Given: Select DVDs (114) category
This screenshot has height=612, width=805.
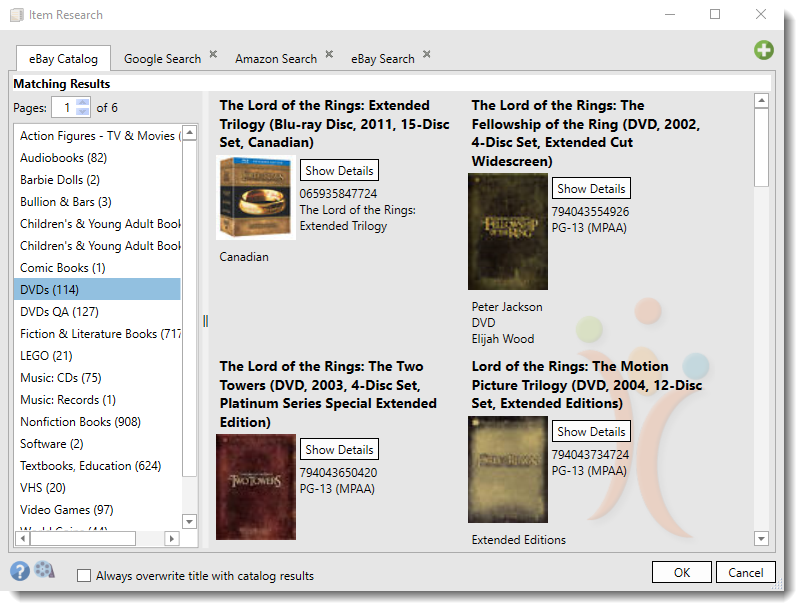Looking at the screenshot, I should click(x=98, y=290).
